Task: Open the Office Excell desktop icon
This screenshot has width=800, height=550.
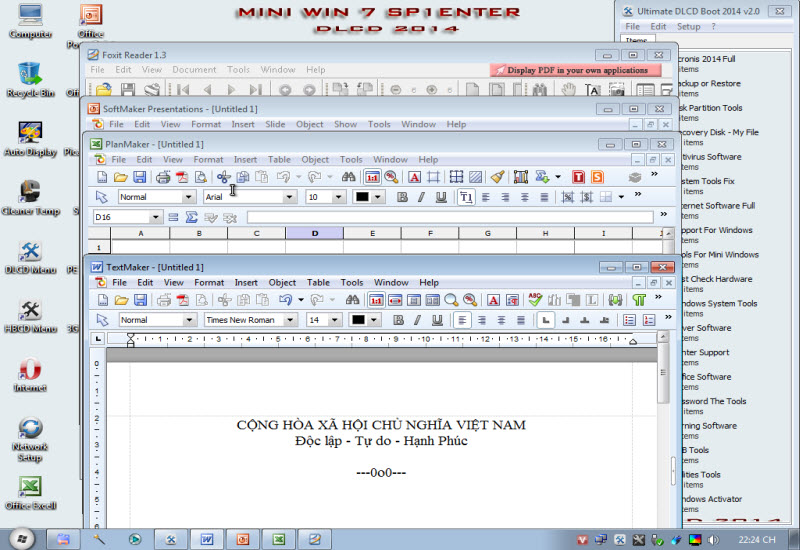Action: point(30,493)
